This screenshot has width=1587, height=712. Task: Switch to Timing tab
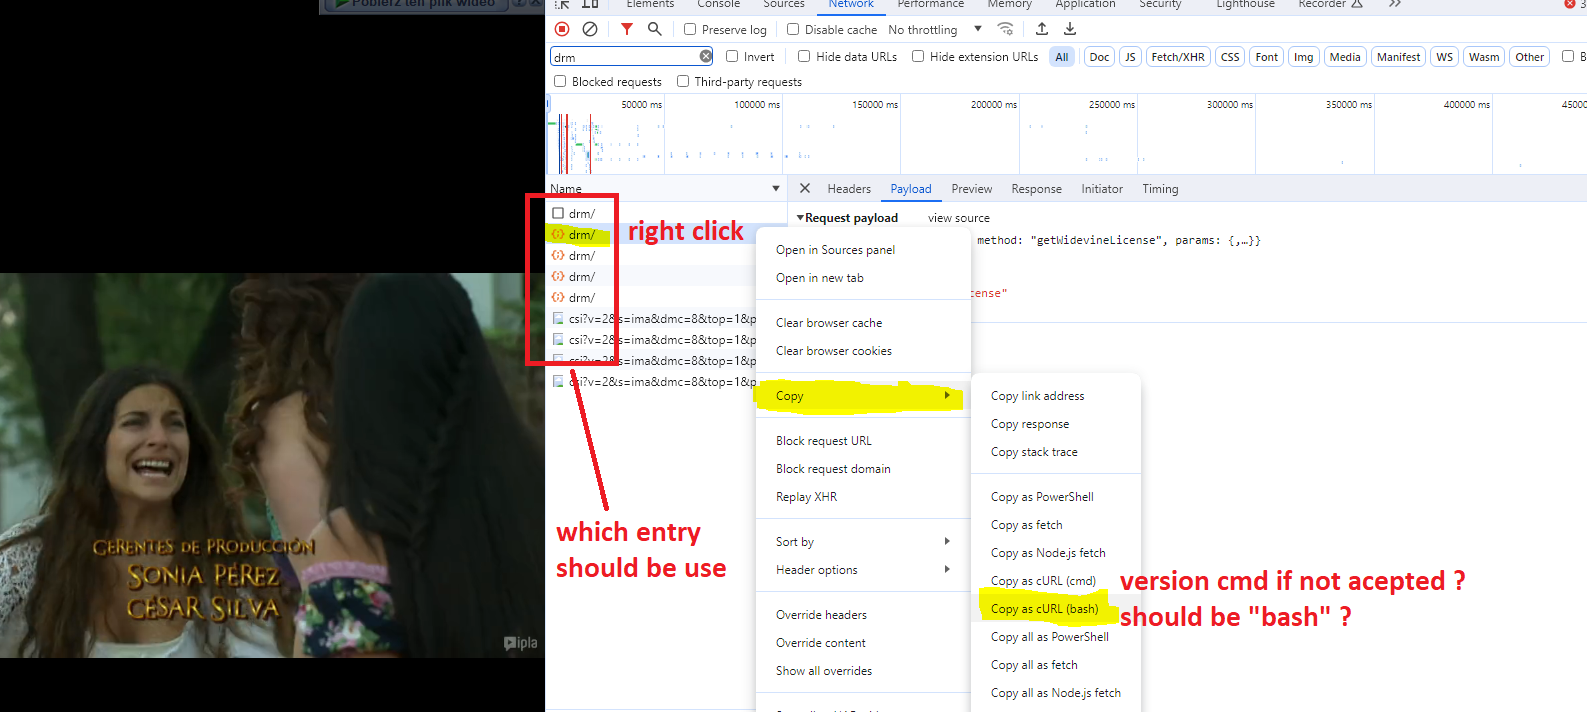coord(1160,189)
